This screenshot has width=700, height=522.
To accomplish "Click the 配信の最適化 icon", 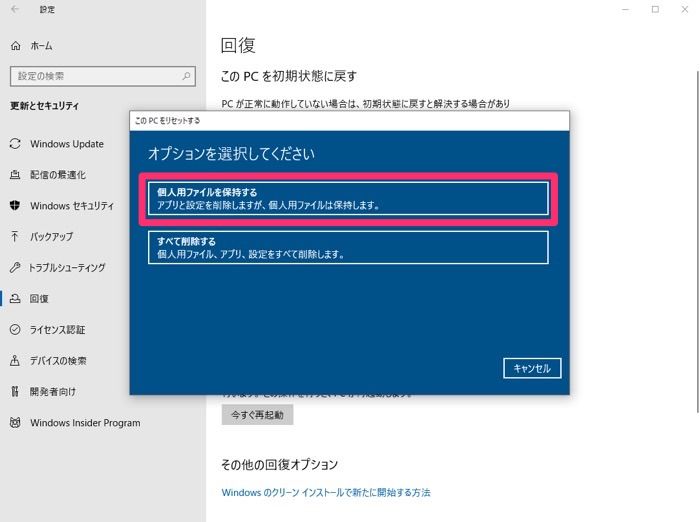I will (15, 175).
